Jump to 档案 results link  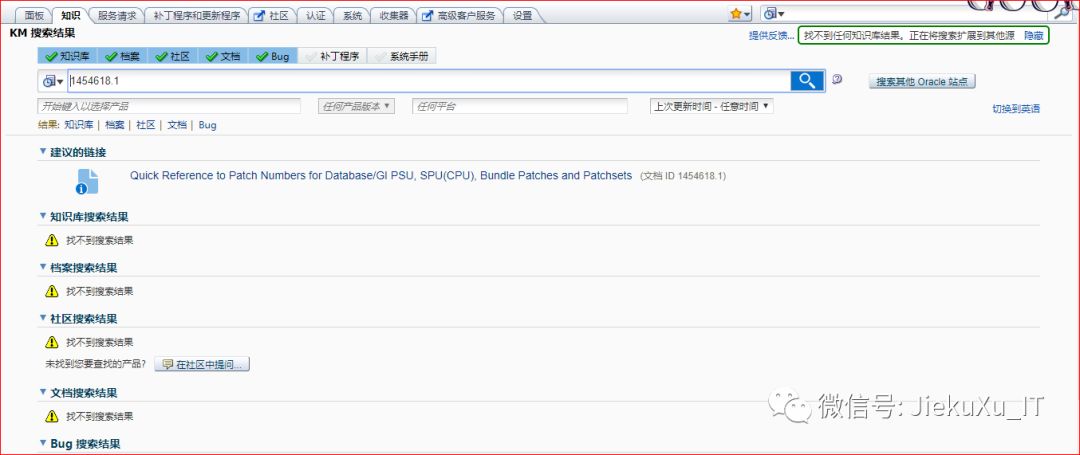click(x=115, y=125)
